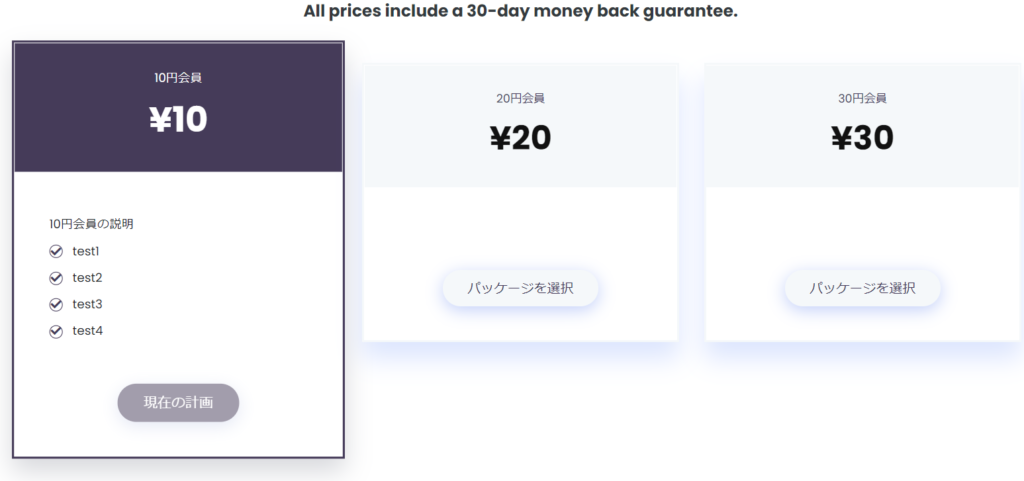Click the checkmark icon beside test1

coord(56,252)
